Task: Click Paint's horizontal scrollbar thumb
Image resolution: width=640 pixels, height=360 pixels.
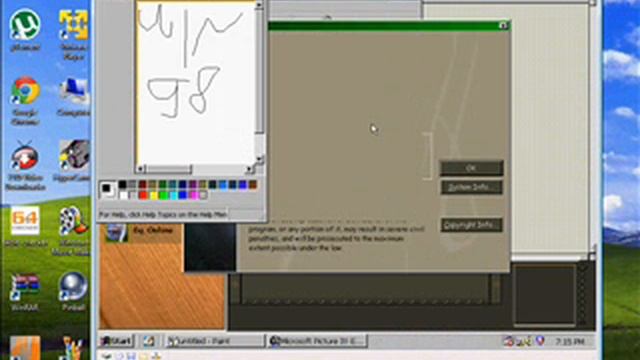Action: (168, 169)
